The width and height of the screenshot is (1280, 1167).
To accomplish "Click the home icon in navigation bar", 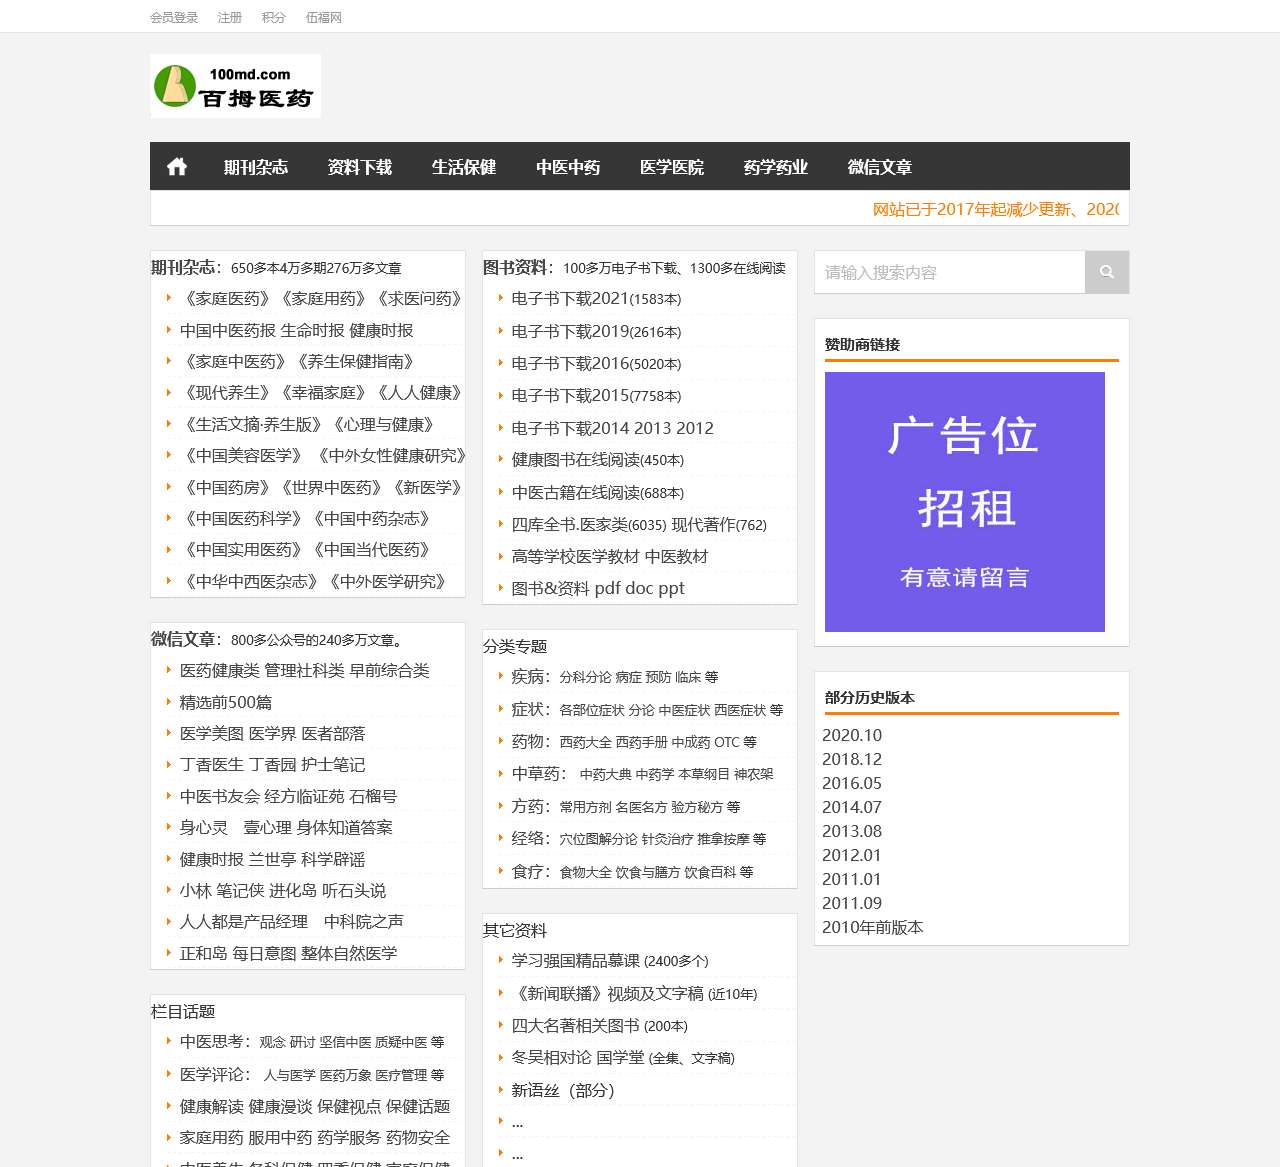I will coord(177,166).
